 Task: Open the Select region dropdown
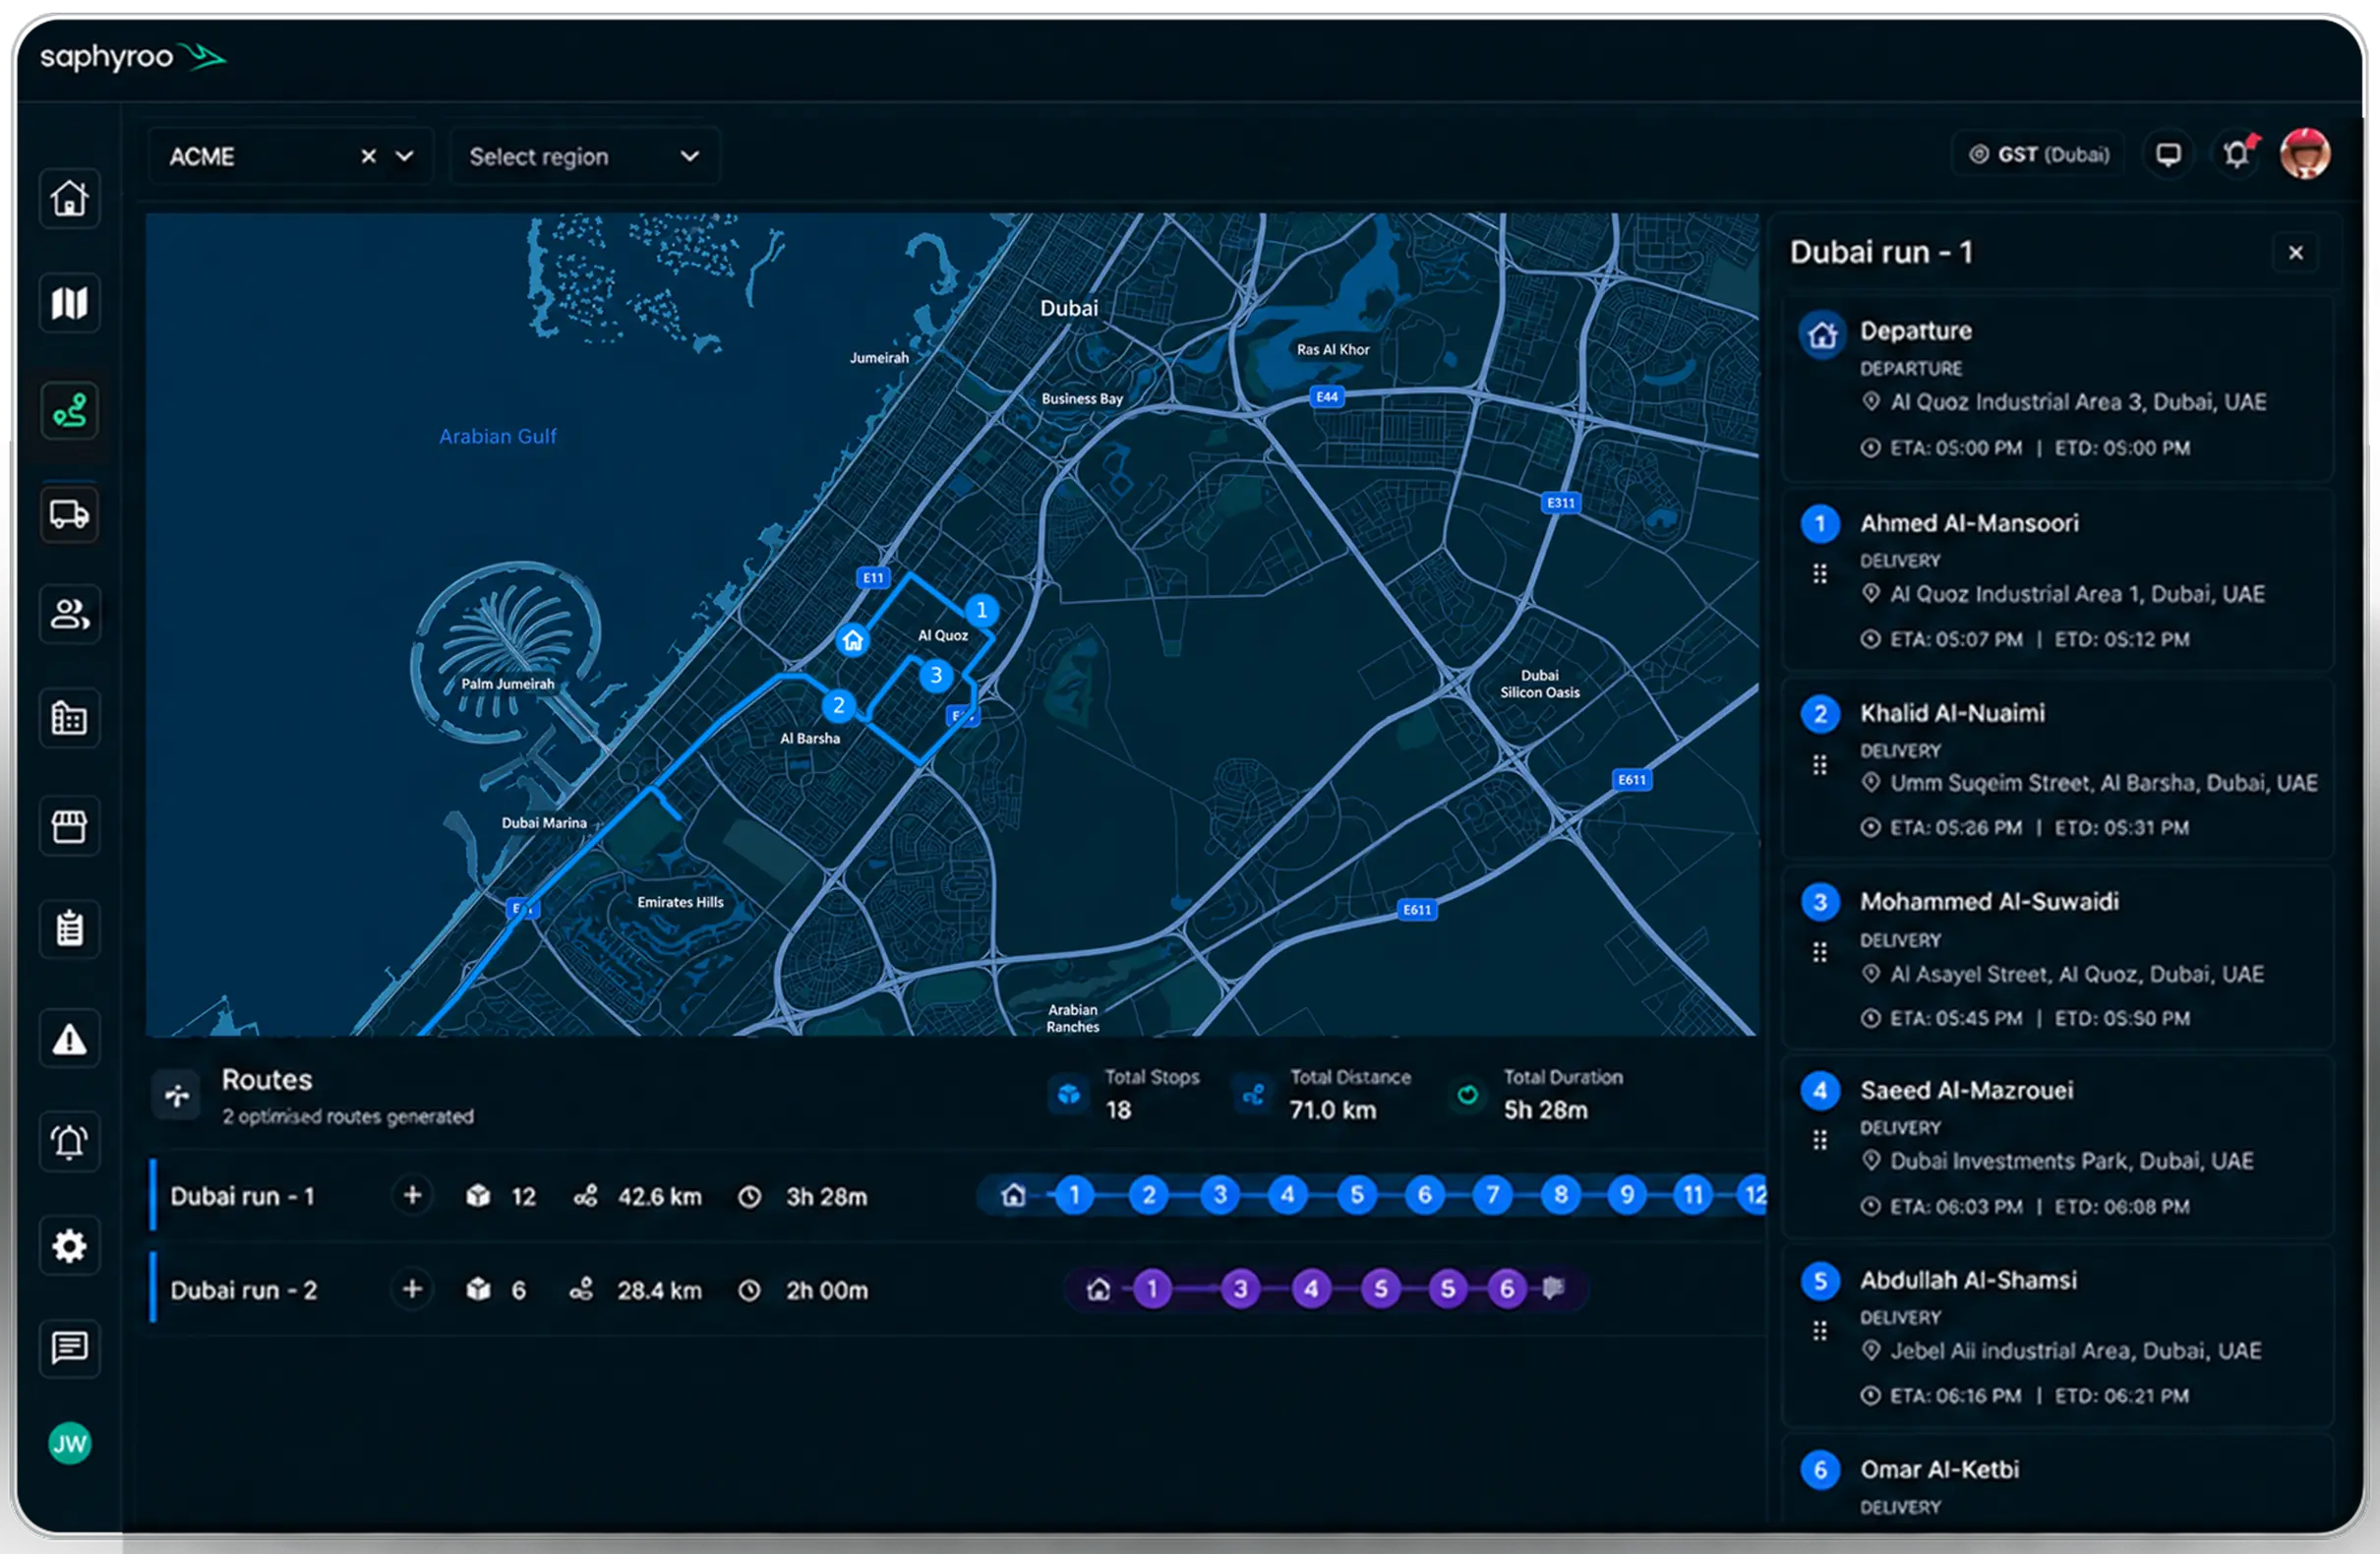[584, 156]
